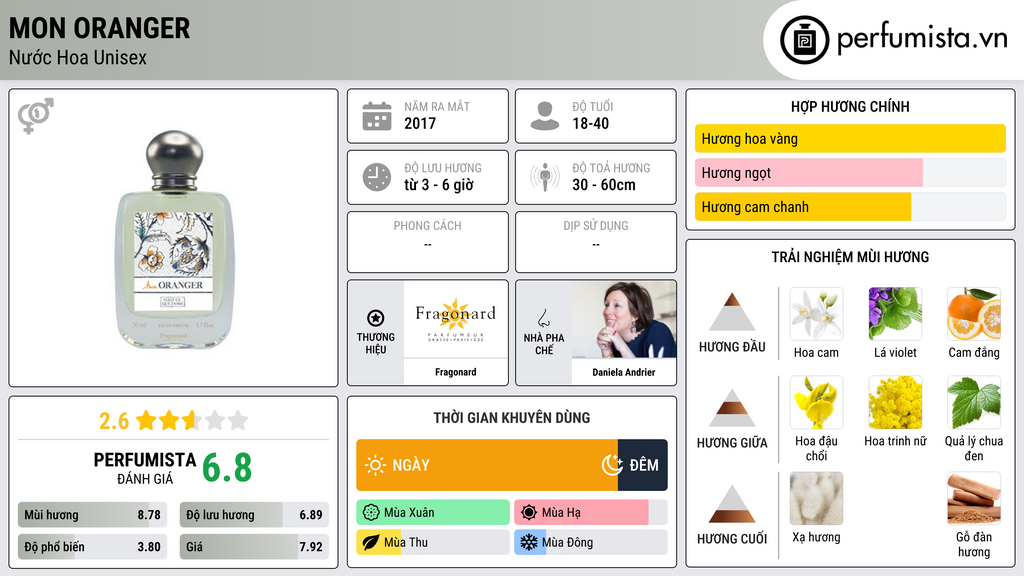Click the Trải nghiệm mùi hương heading

[x=850, y=257]
